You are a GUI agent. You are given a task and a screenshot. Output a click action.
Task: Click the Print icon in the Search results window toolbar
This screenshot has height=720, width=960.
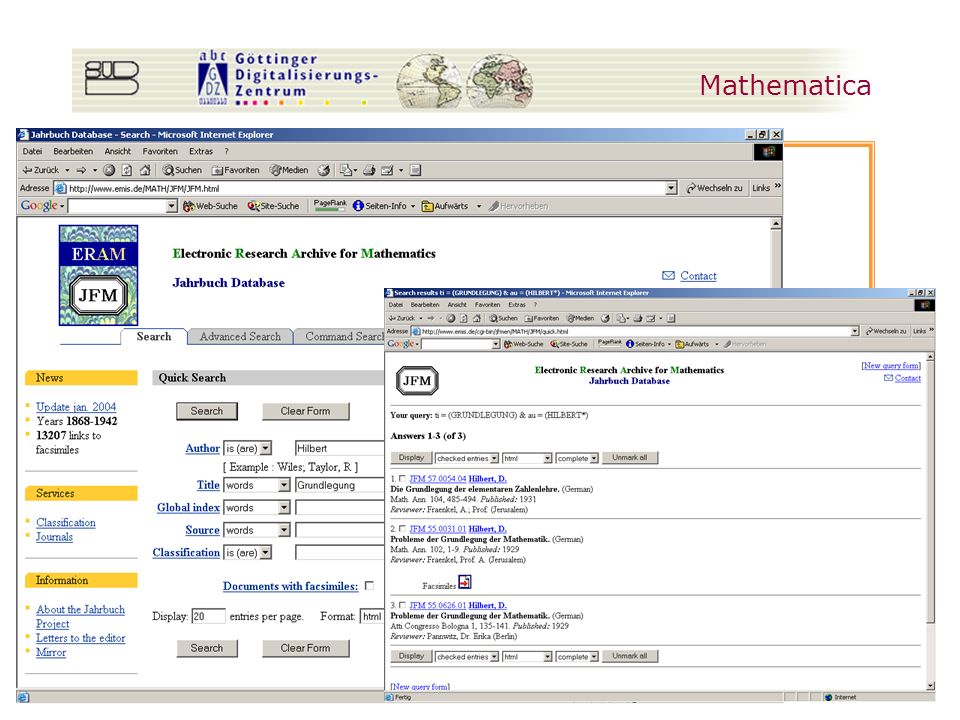click(637, 318)
